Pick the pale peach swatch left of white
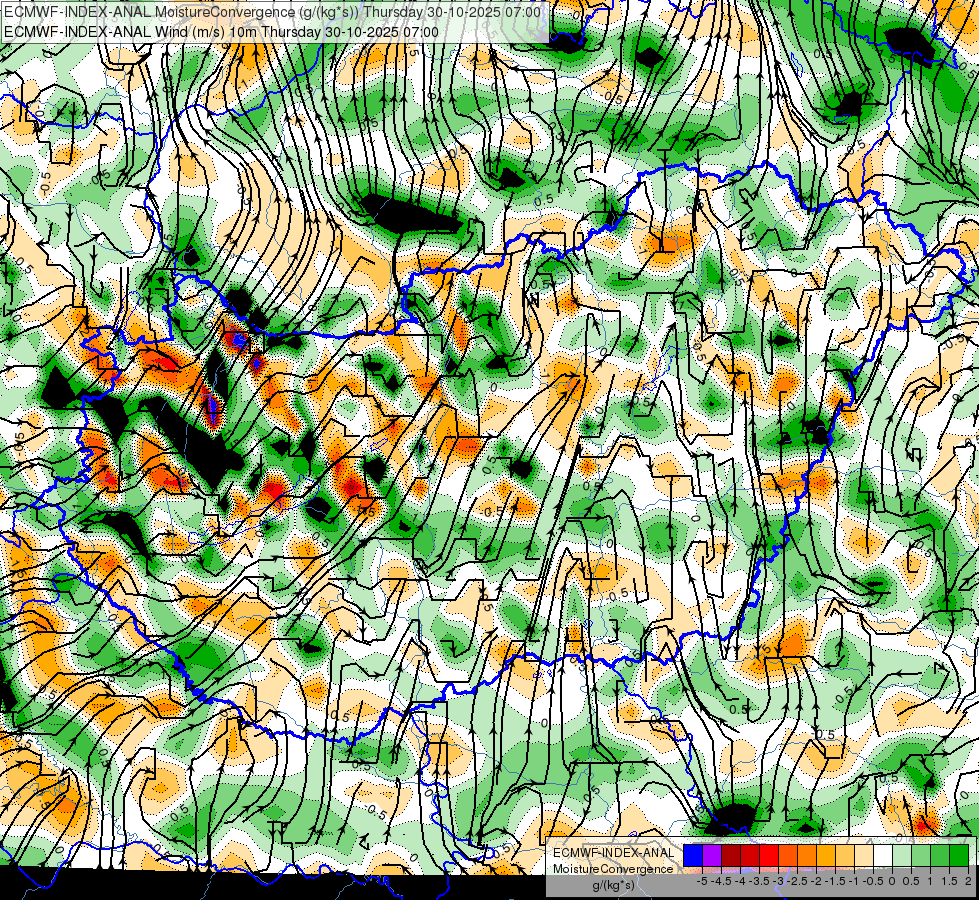The height and width of the screenshot is (900, 979). (864, 856)
